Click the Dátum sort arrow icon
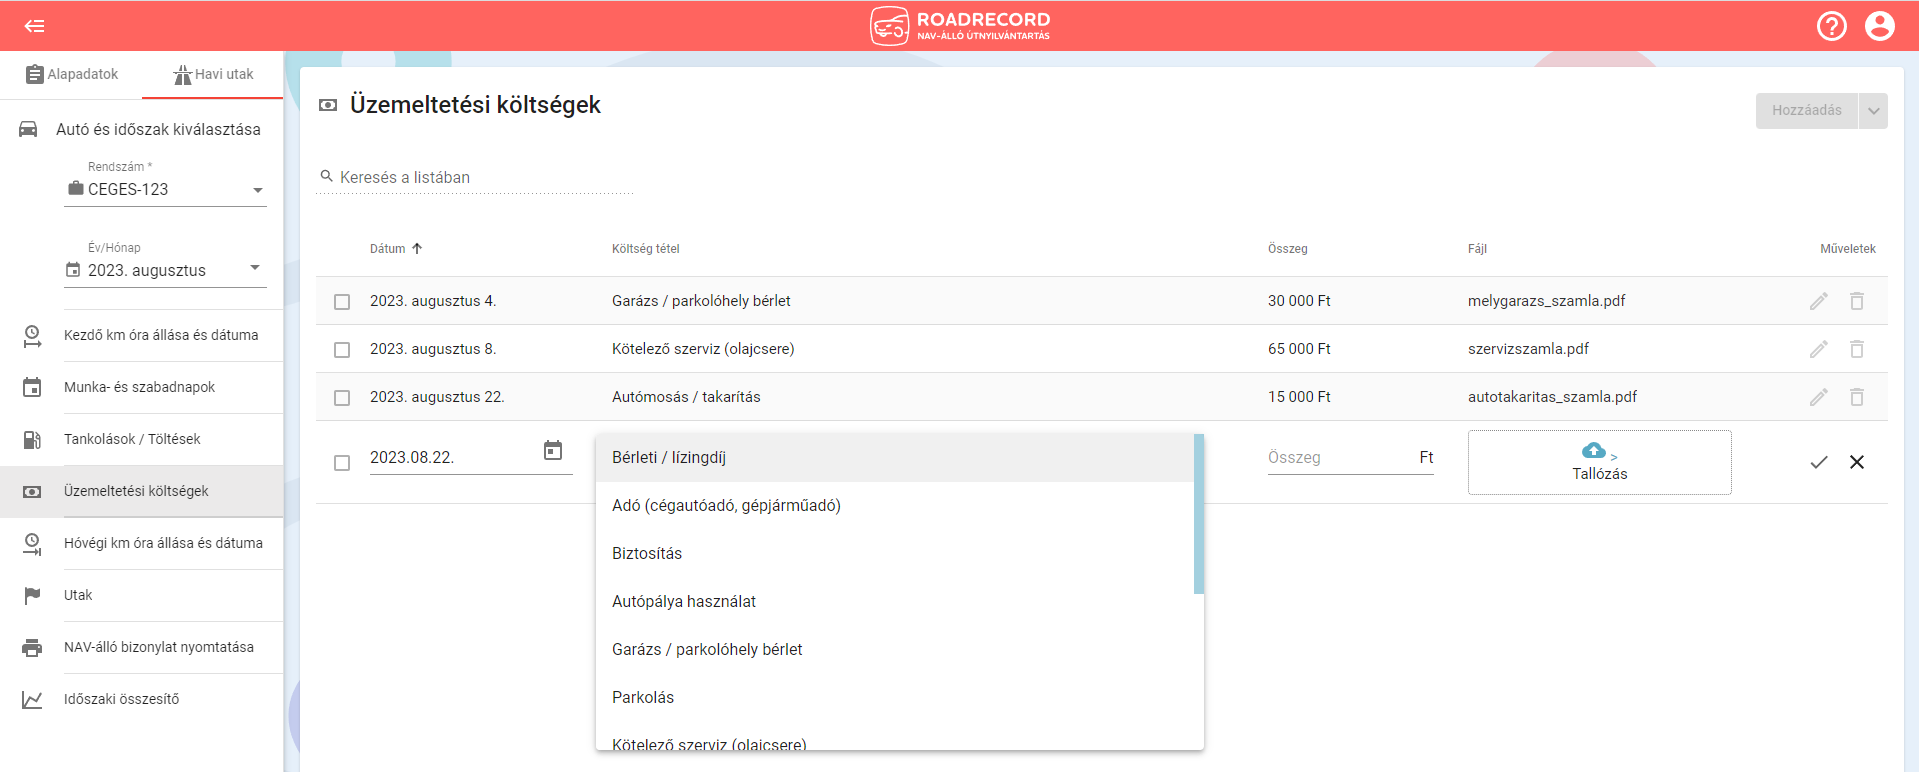This screenshot has width=1919, height=772. 417,248
